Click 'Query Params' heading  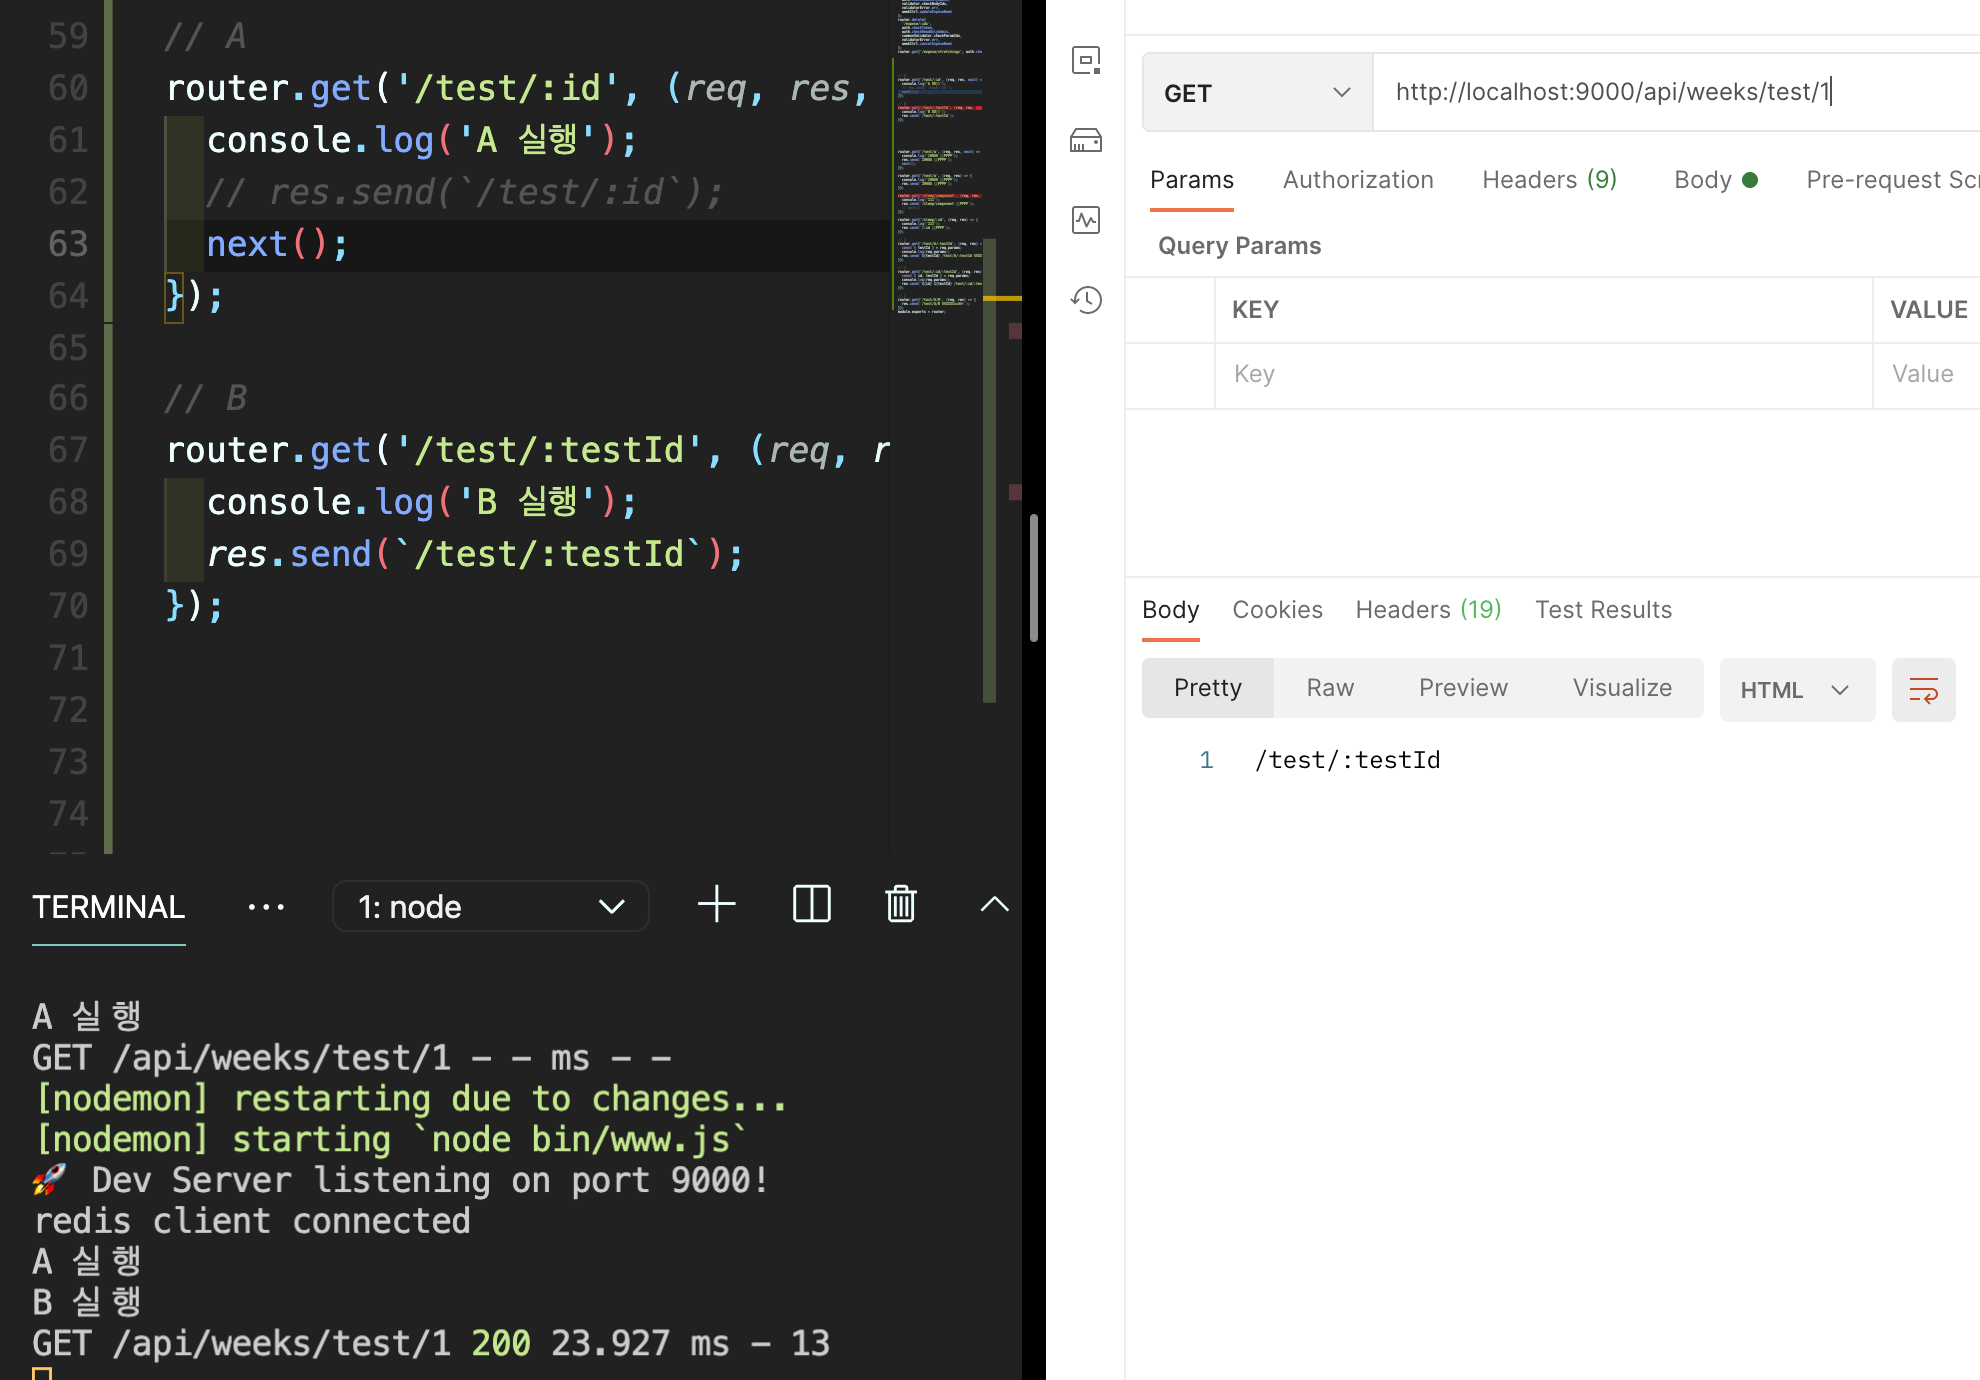tap(1239, 246)
